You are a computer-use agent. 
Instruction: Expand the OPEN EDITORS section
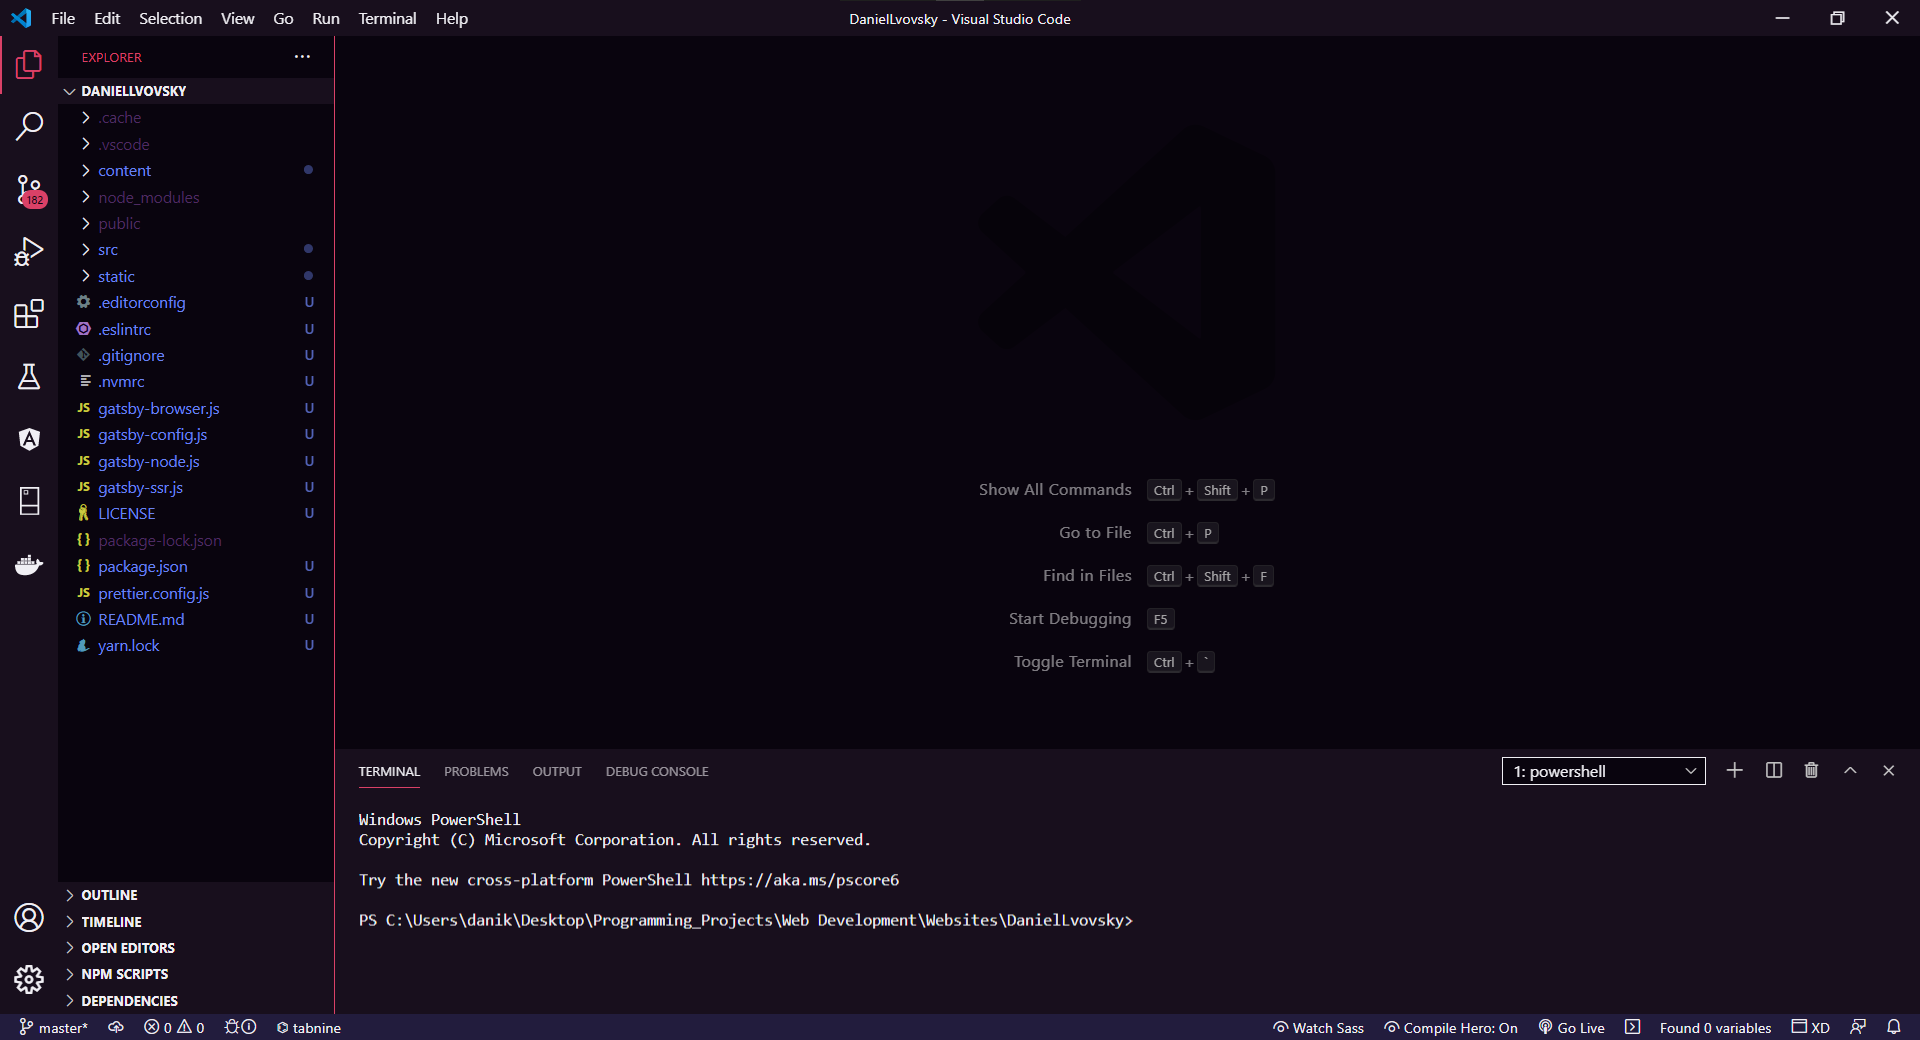pos(195,948)
